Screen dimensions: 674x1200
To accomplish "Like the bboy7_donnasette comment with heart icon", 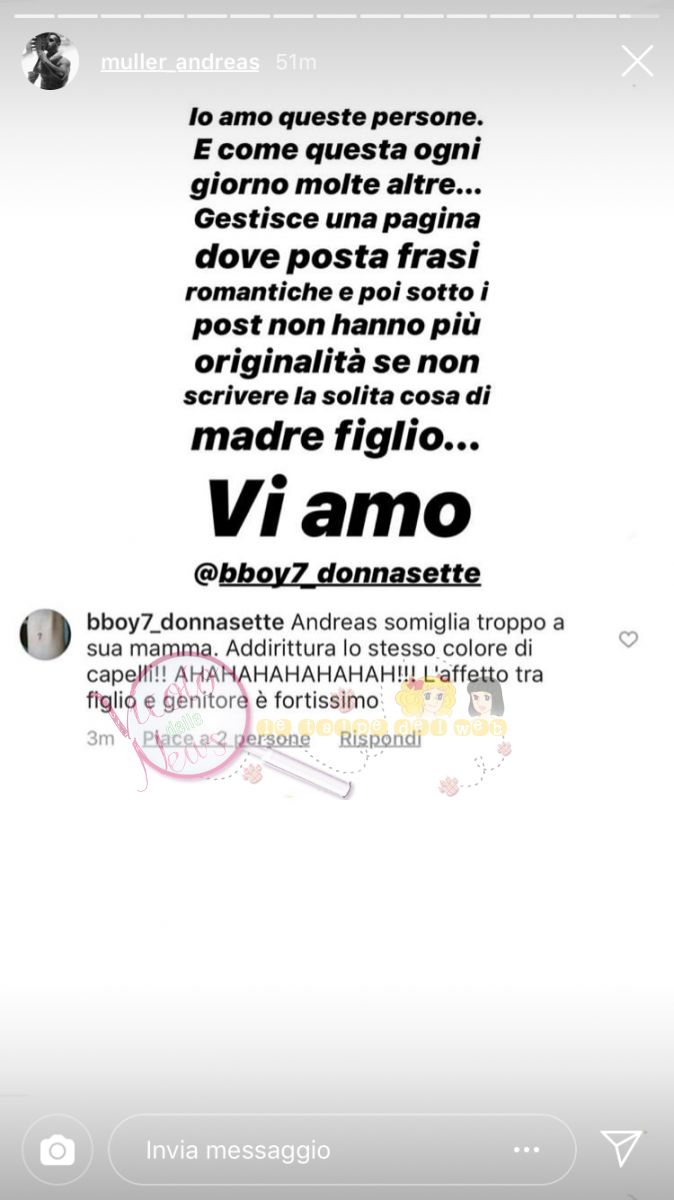I will tap(628, 639).
